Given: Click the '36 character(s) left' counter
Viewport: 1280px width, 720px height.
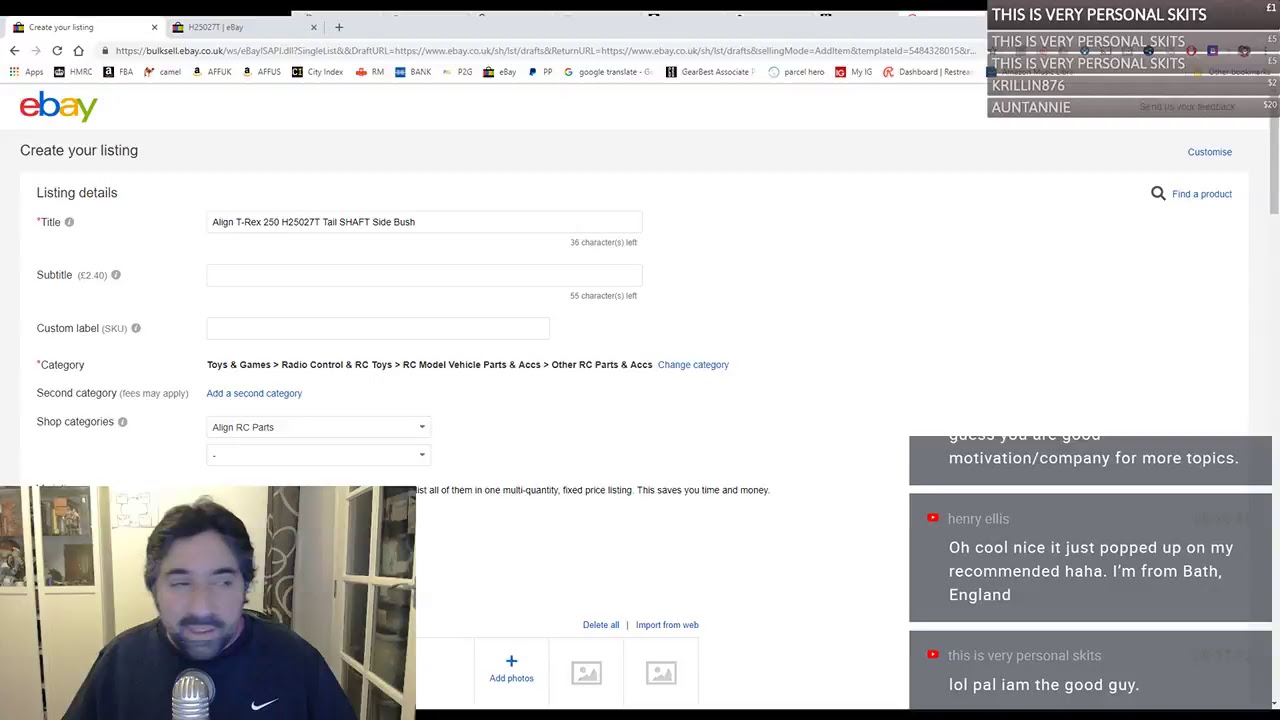Looking at the screenshot, I should tap(603, 242).
